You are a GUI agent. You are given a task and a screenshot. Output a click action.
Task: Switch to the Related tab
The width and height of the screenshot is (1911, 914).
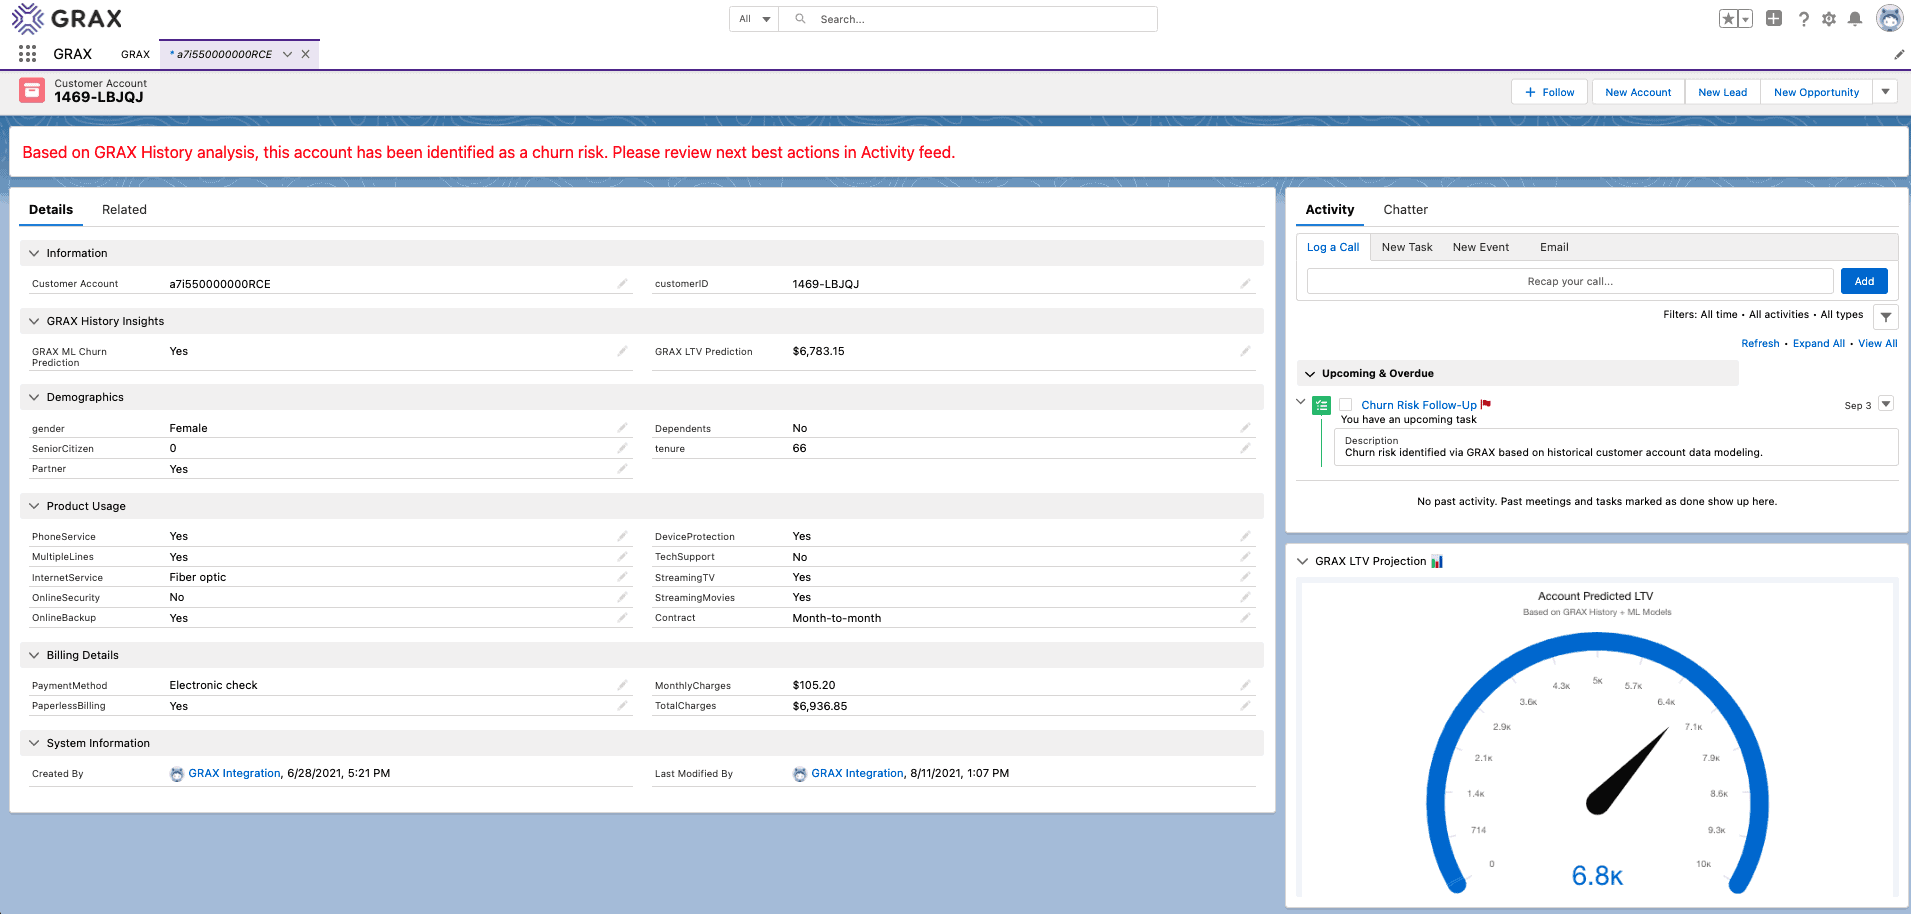tap(124, 210)
